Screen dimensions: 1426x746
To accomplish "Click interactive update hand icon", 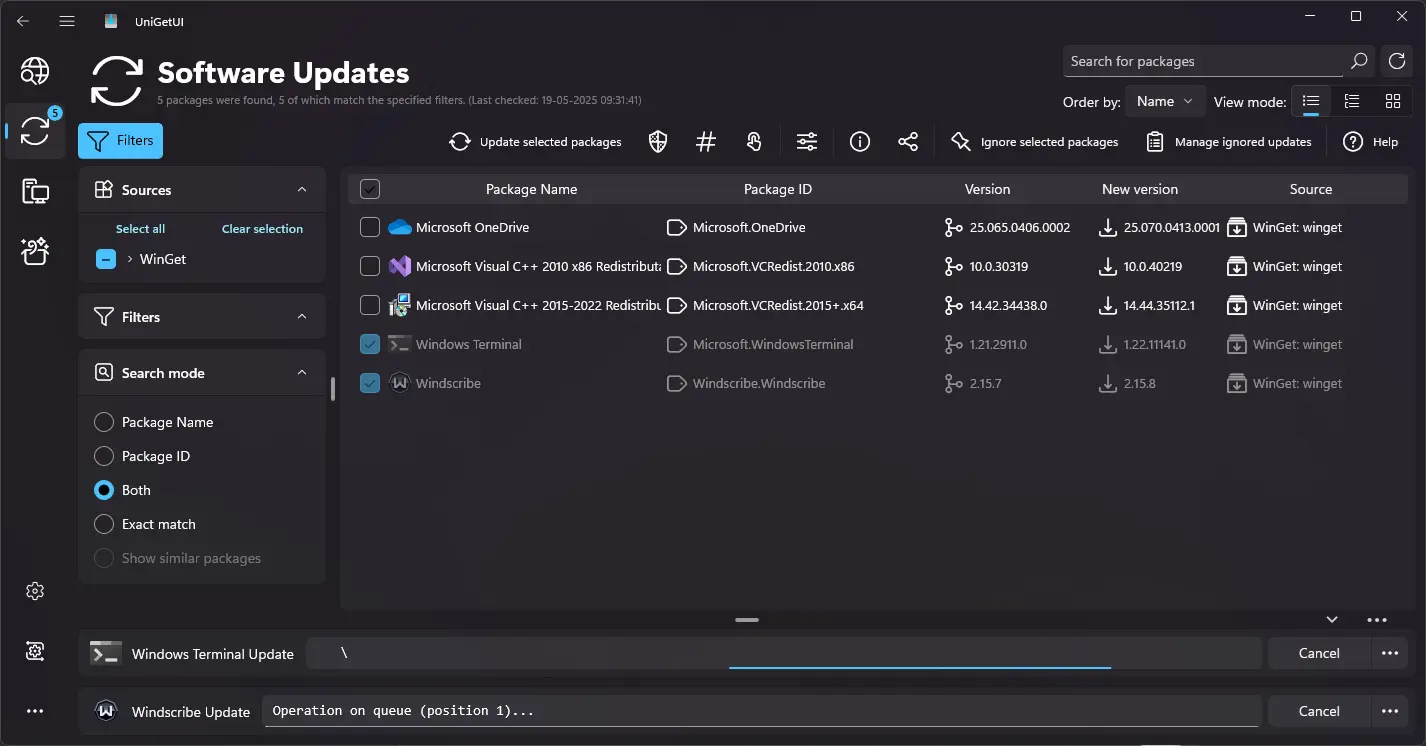I will [755, 142].
